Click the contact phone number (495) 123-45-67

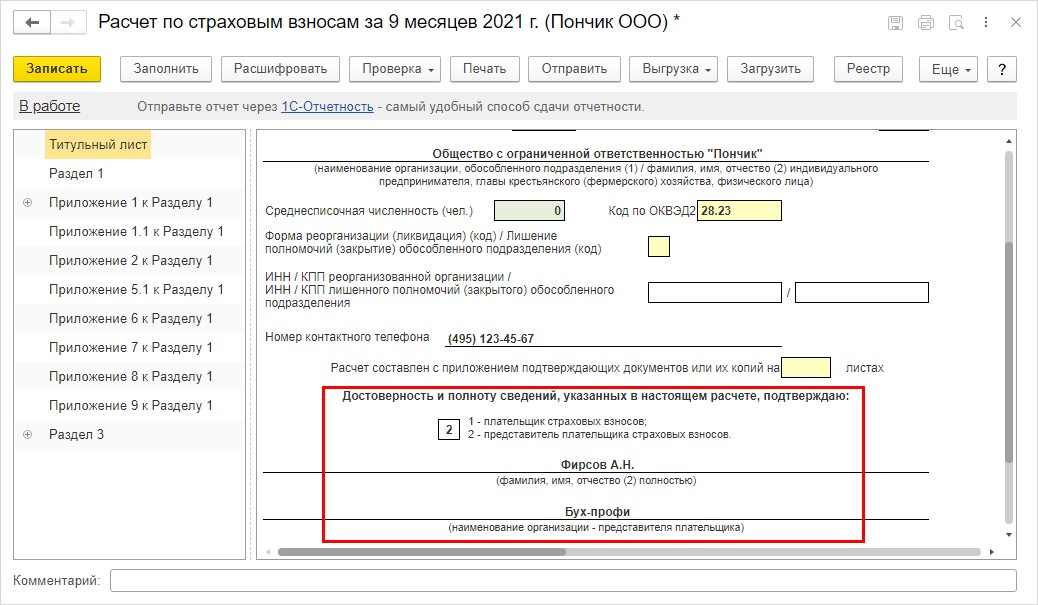point(491,338)
